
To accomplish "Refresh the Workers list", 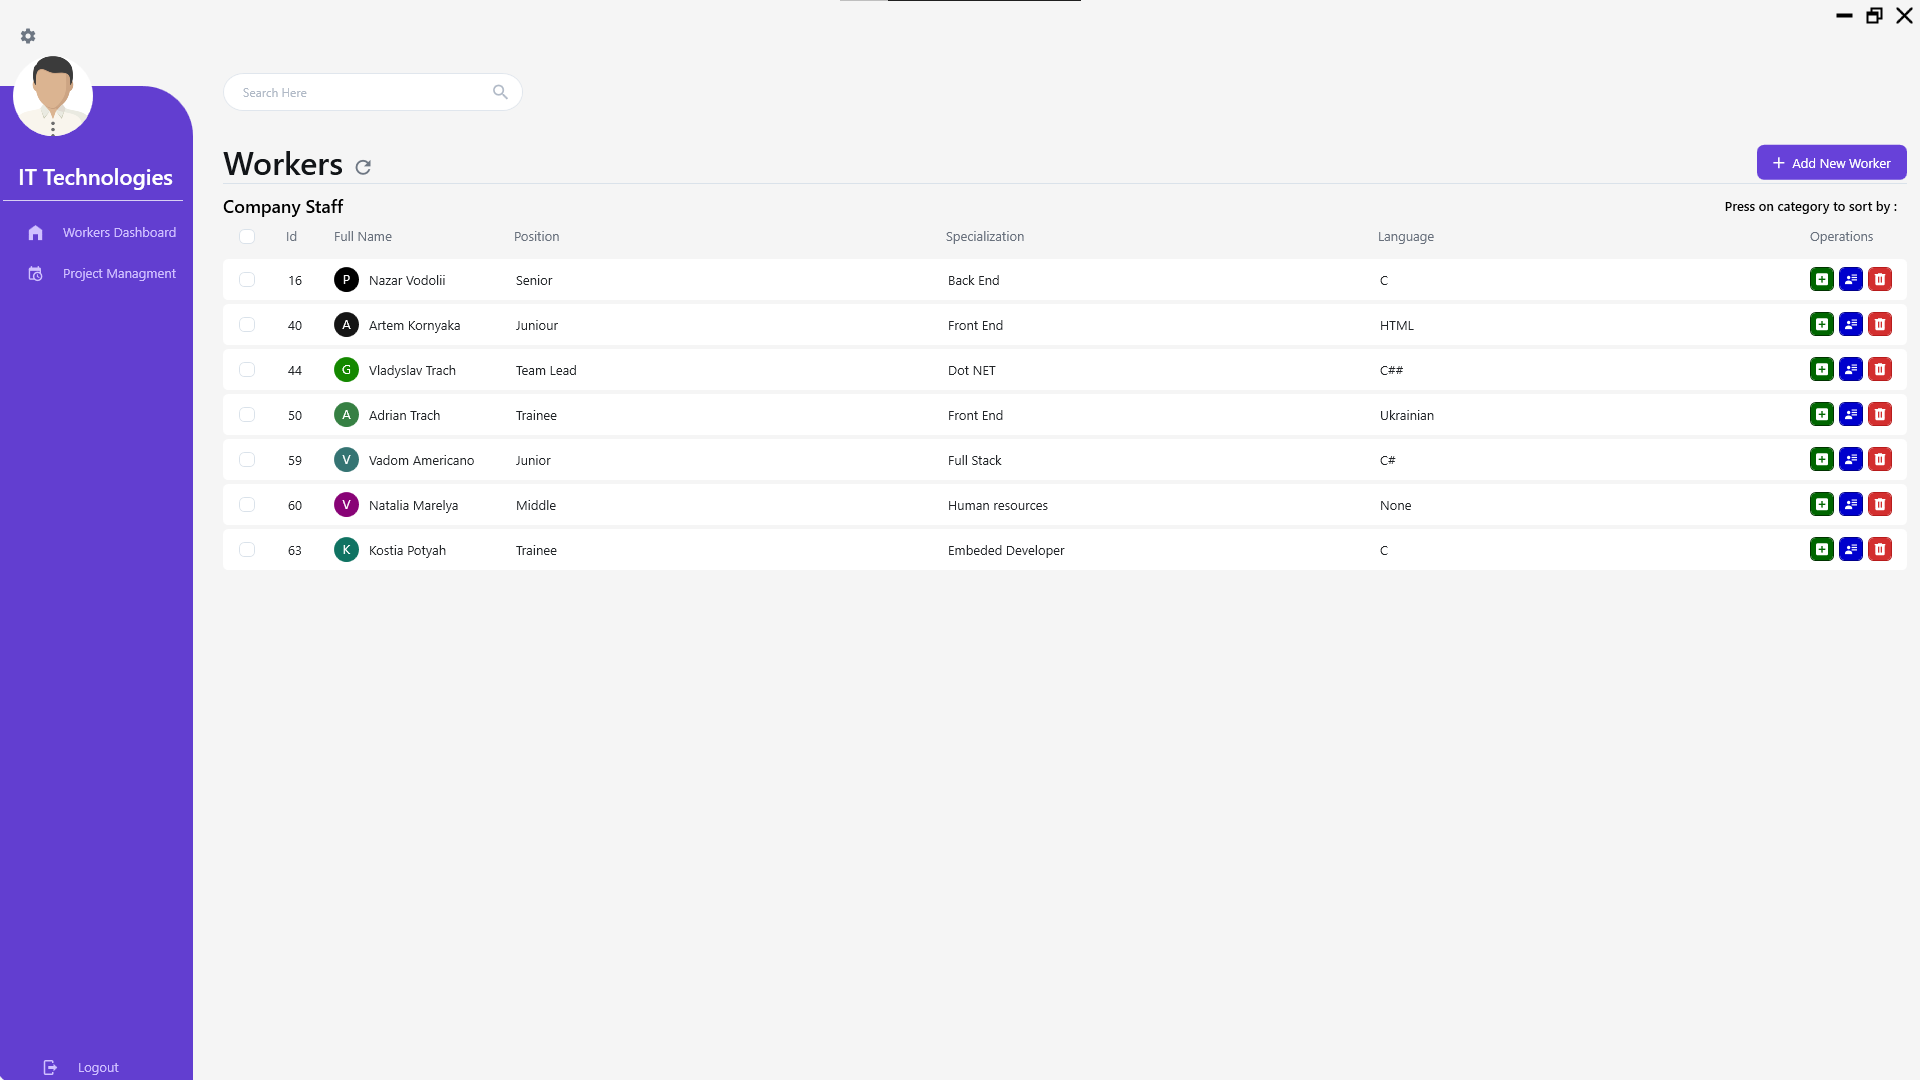I will coord(363,167).
